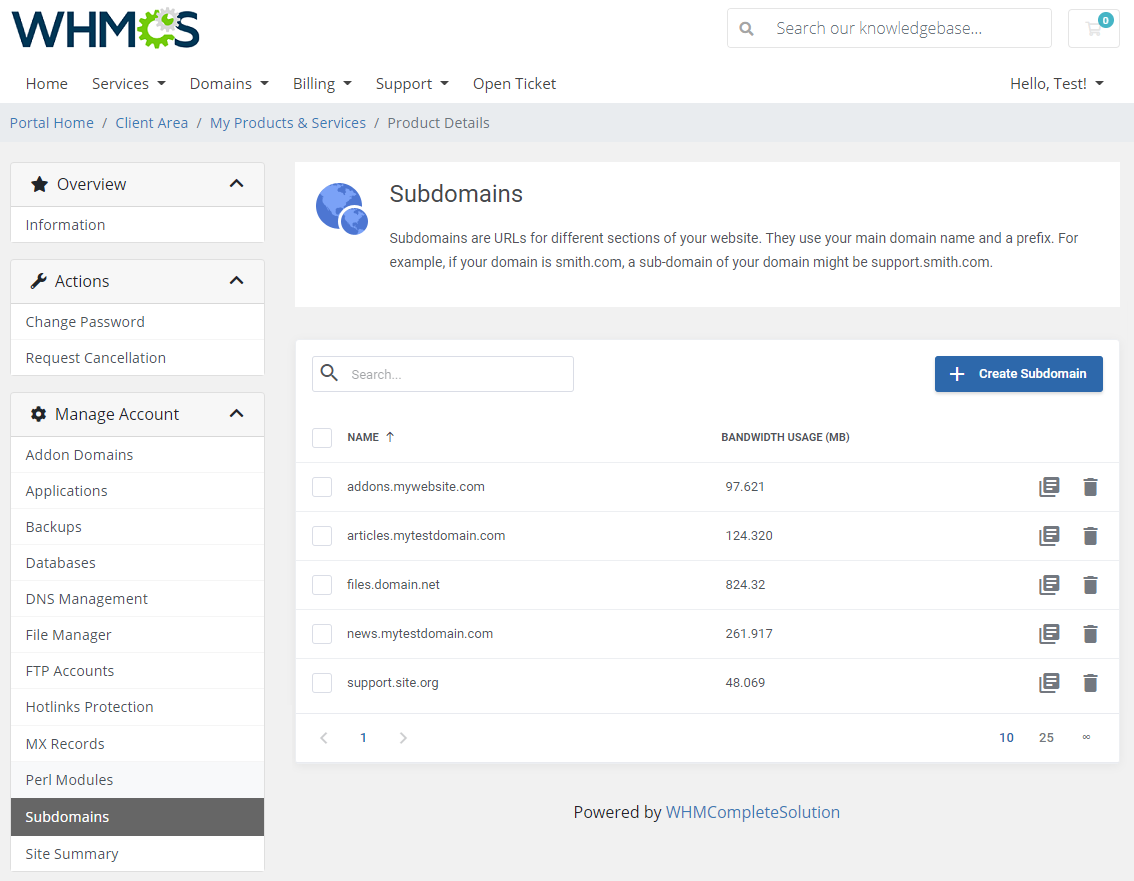Sort the table by the NAME column arrow

pyautogui.click(x=387, y=436)
